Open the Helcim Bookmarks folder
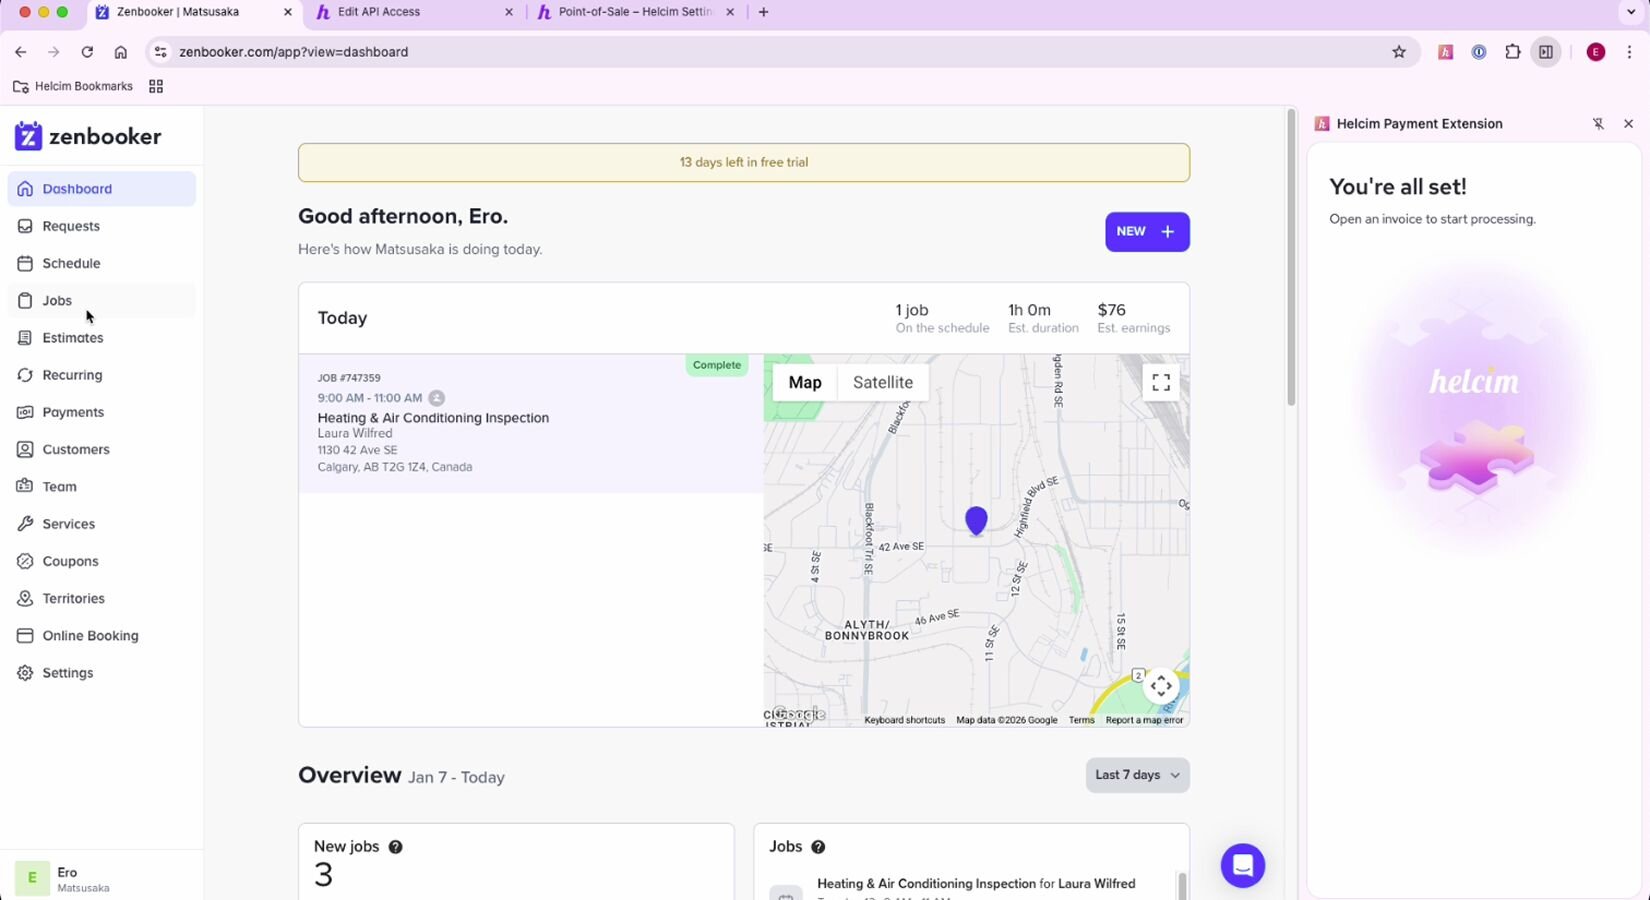This screenshot has width=1650, height=900. 73,87
